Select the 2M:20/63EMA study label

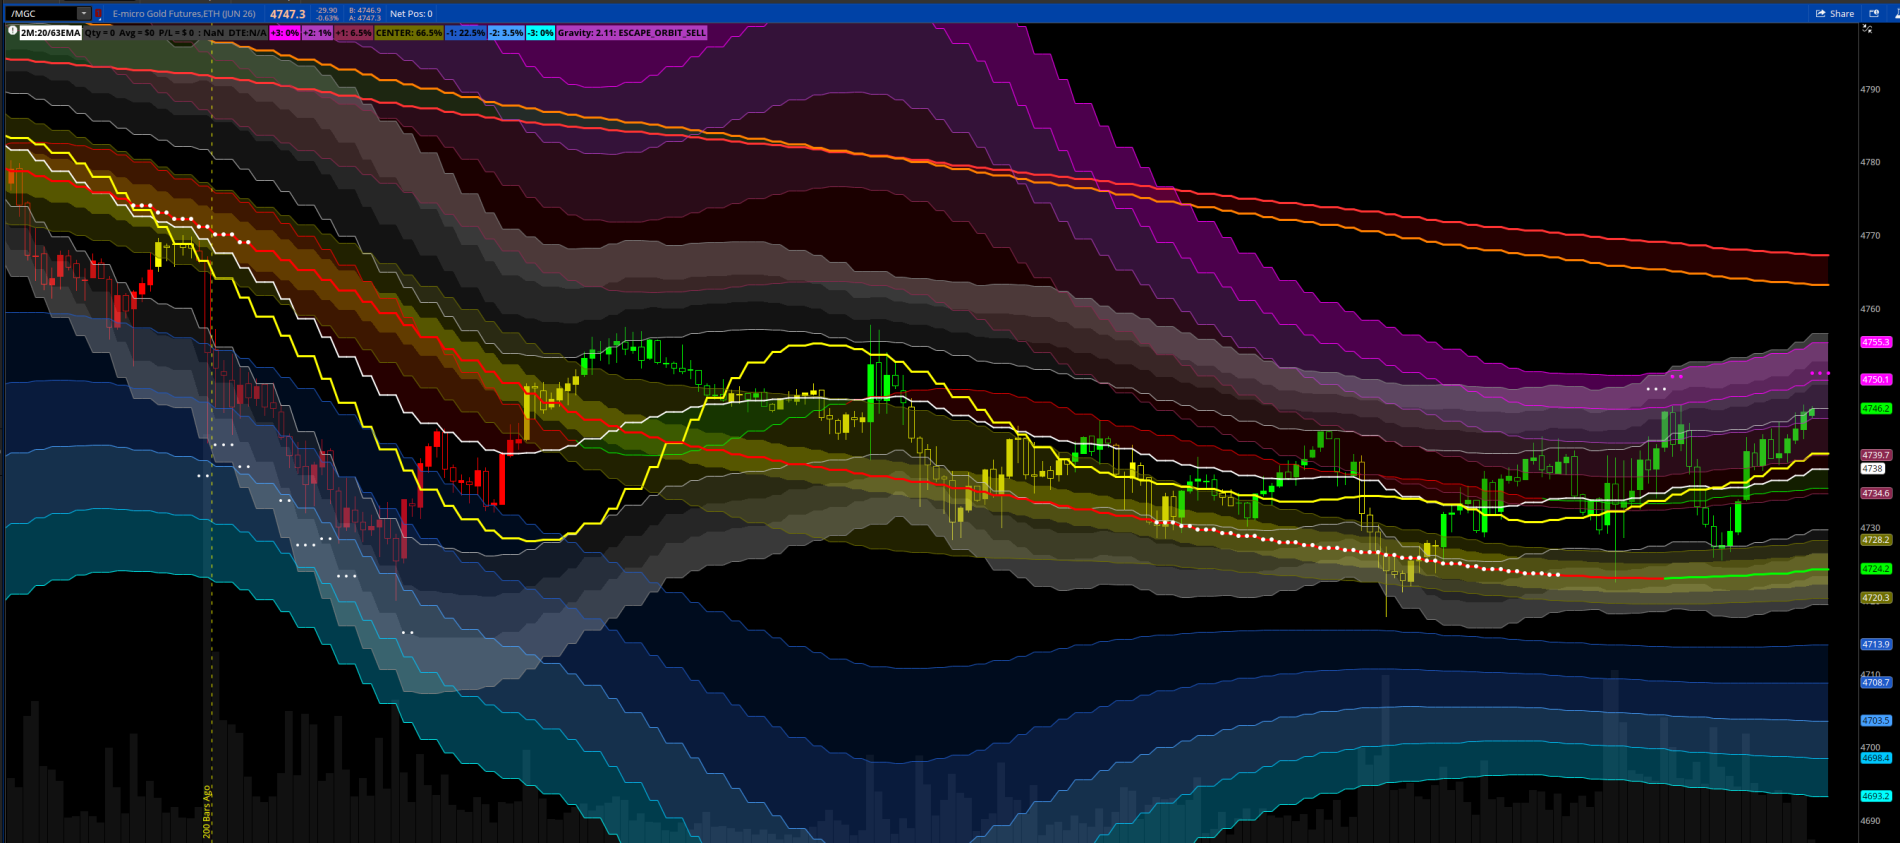click(x=51, y=33)
